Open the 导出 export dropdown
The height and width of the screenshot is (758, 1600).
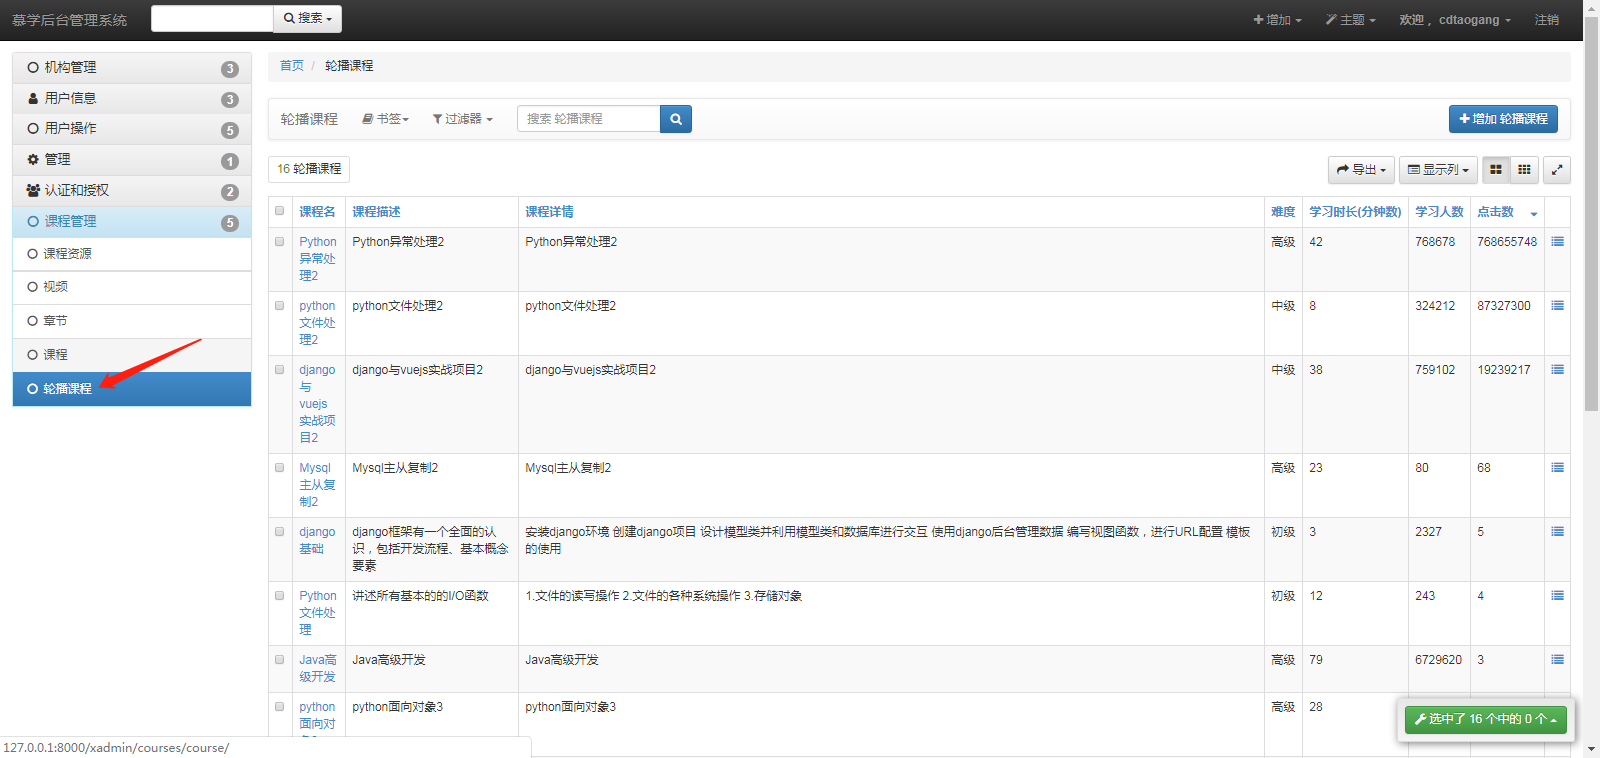pos(1361,170)
